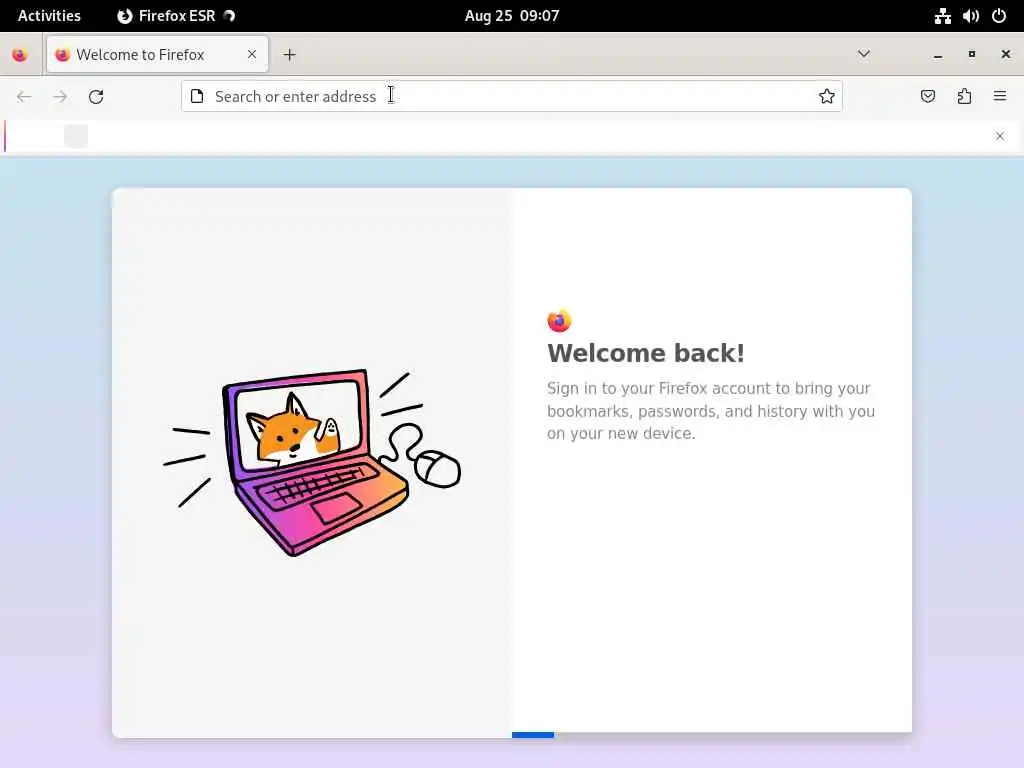Click the Firefox logo above Welcome back

[x=560, y=321]
